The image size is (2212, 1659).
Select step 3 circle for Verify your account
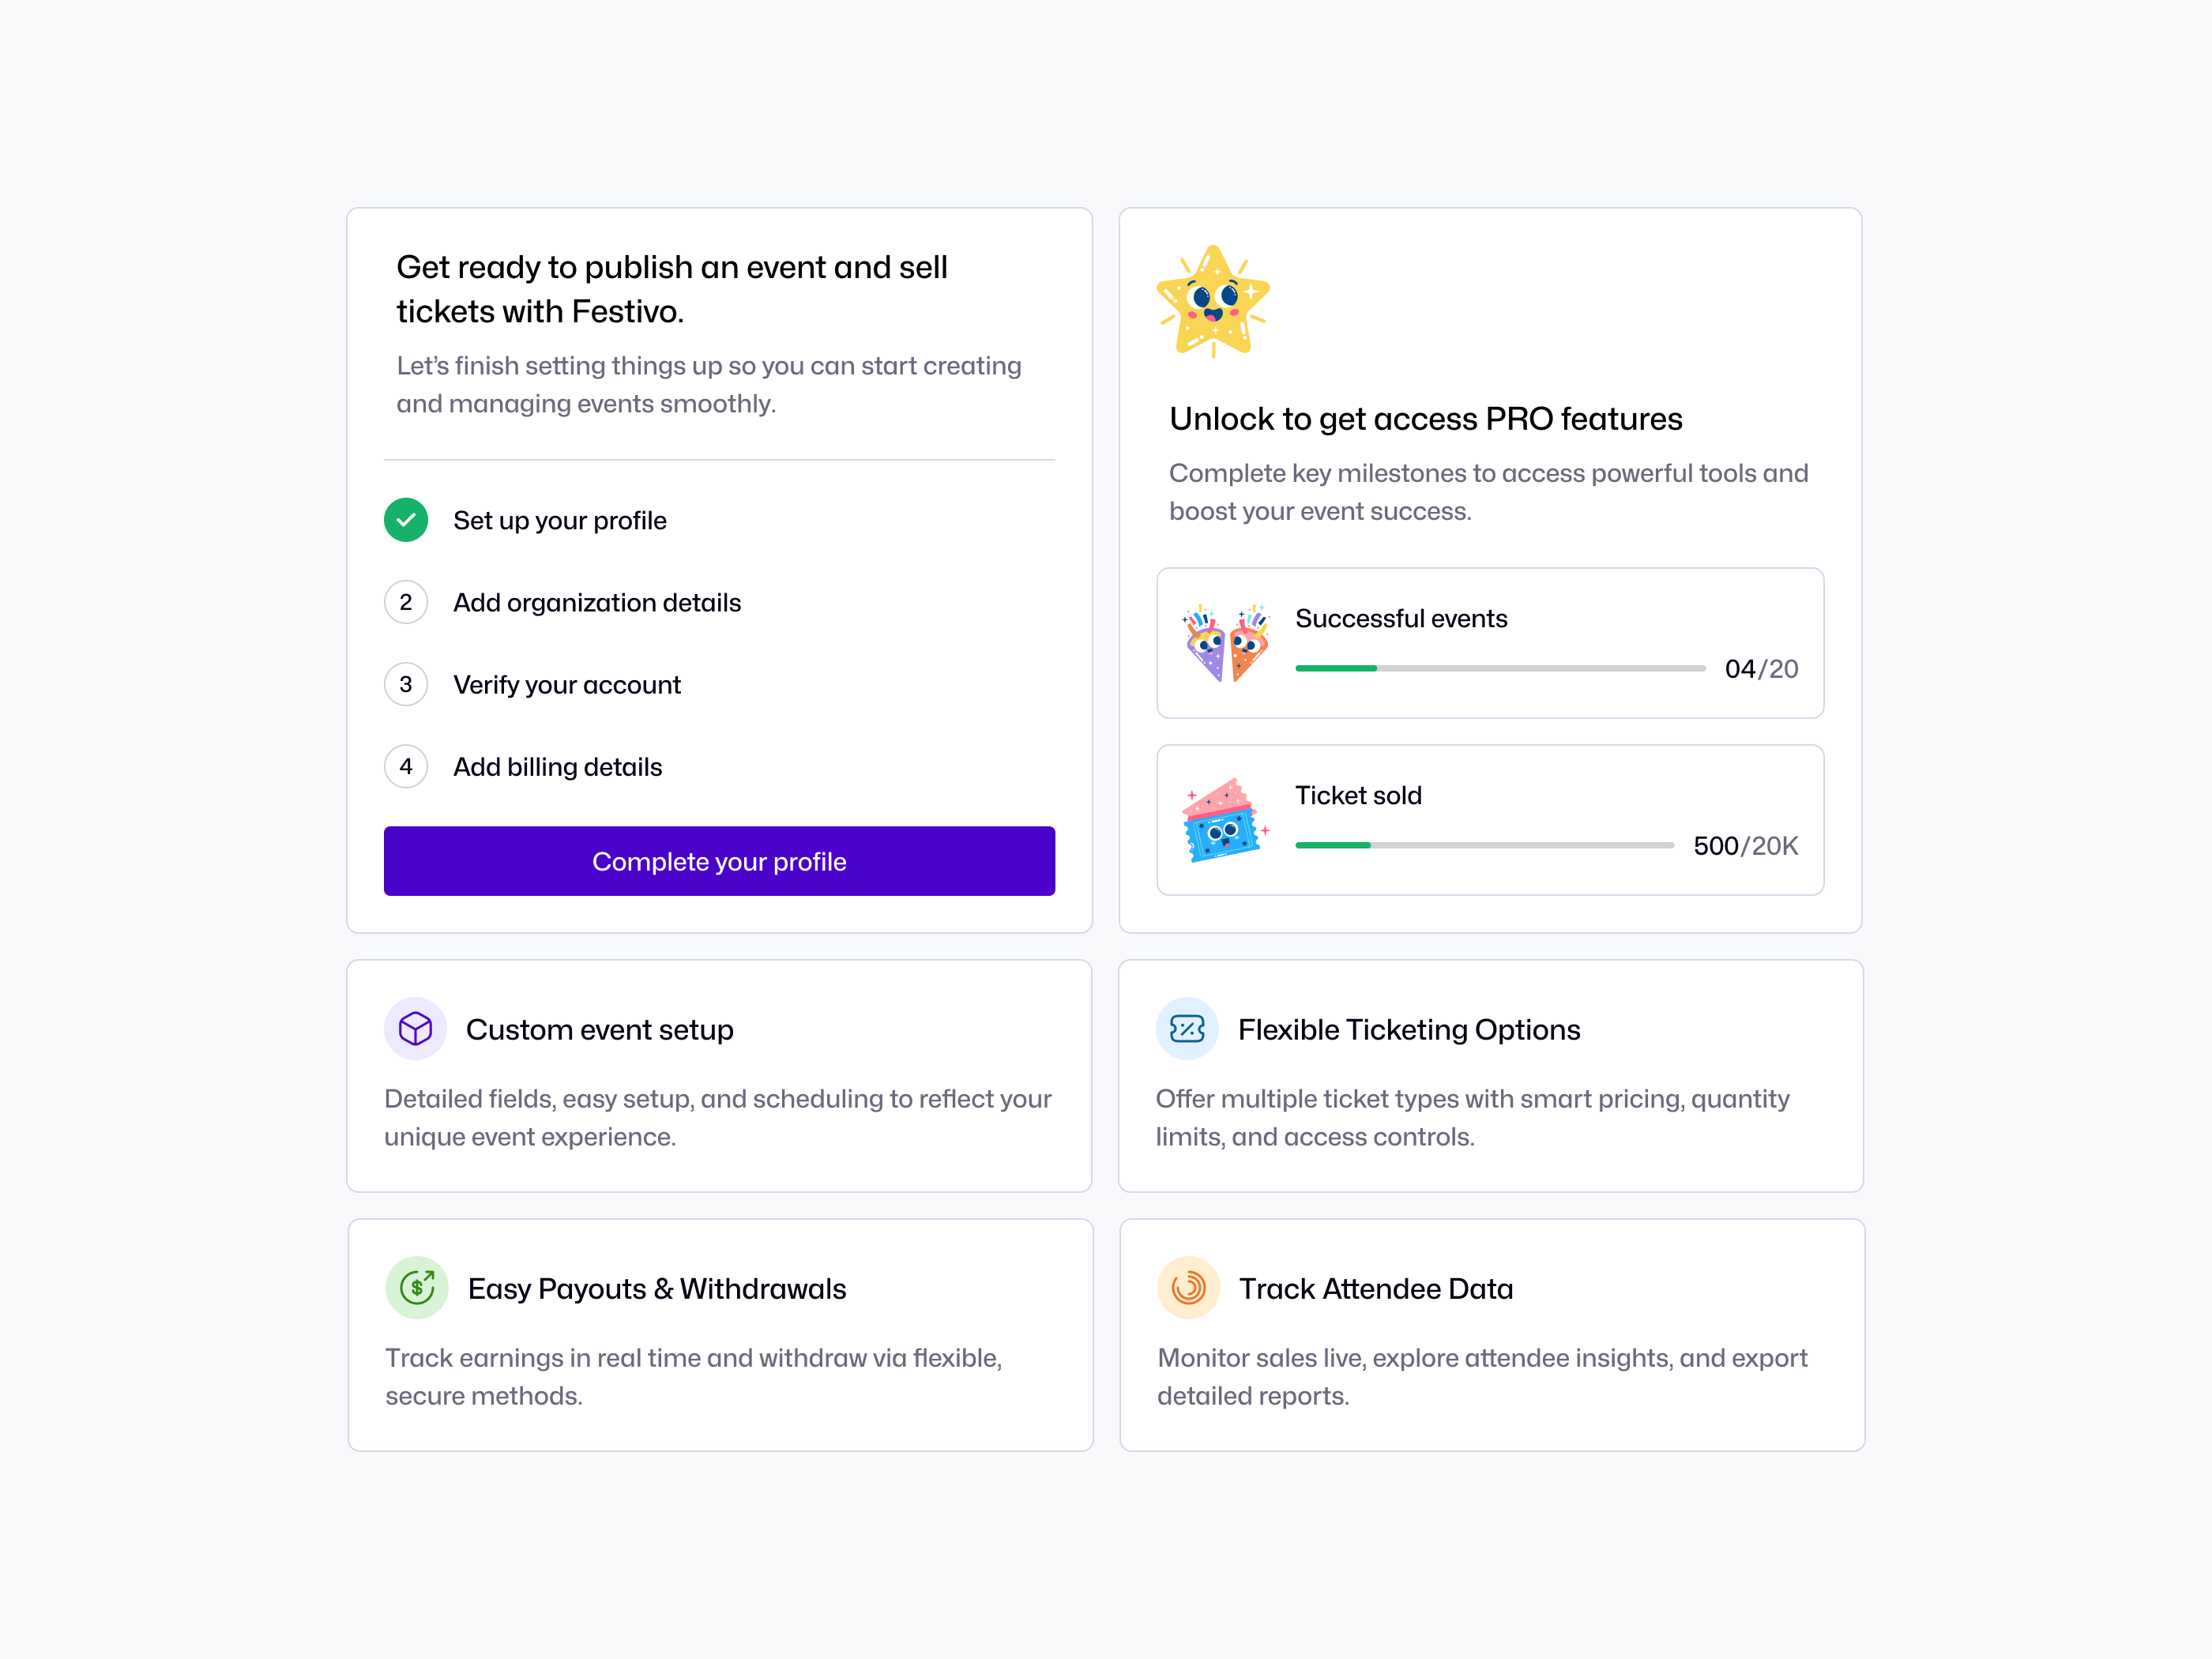[x=406, y=684]
